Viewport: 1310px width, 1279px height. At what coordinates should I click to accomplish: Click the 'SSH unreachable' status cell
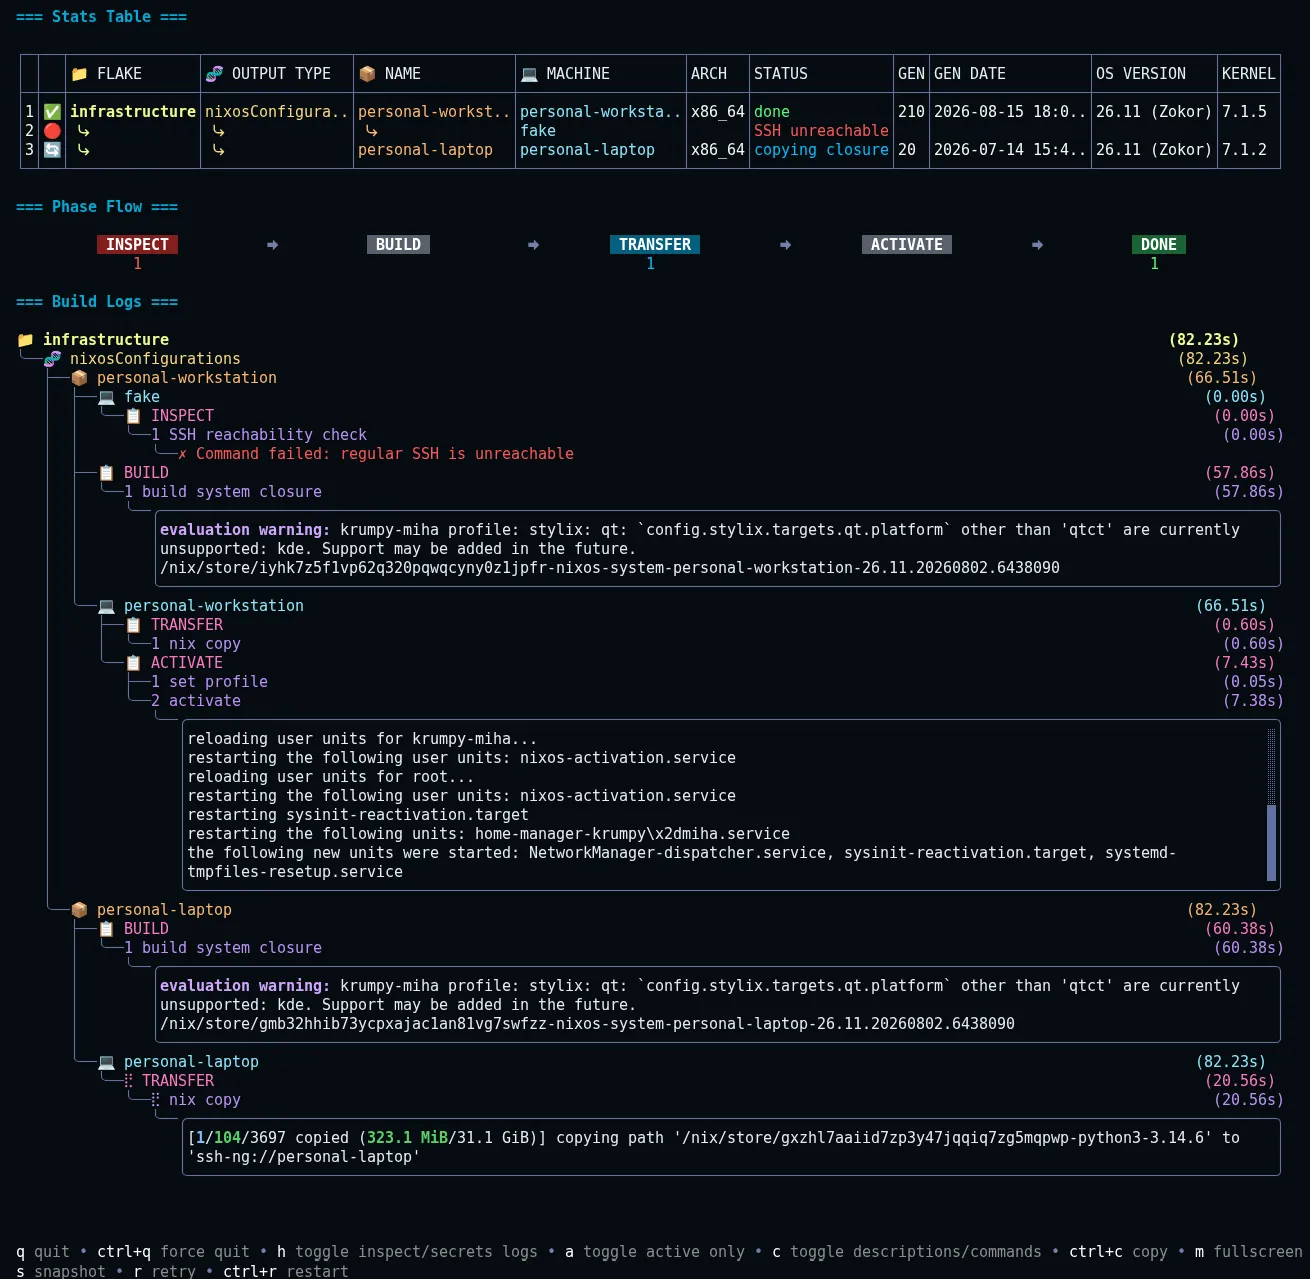[x=821, y=131]
